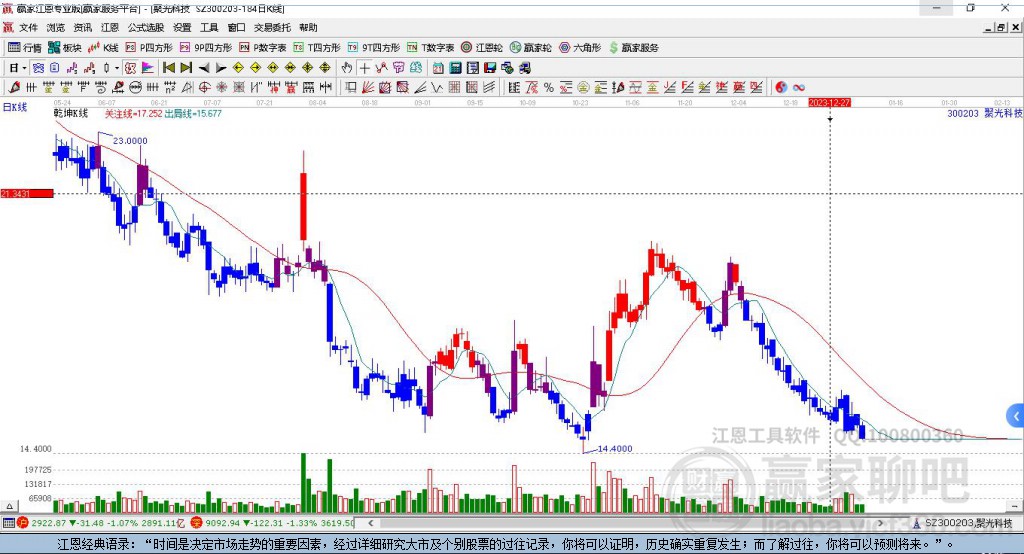Click horizontal scrollbar left arrow

[x=371, y=523]
